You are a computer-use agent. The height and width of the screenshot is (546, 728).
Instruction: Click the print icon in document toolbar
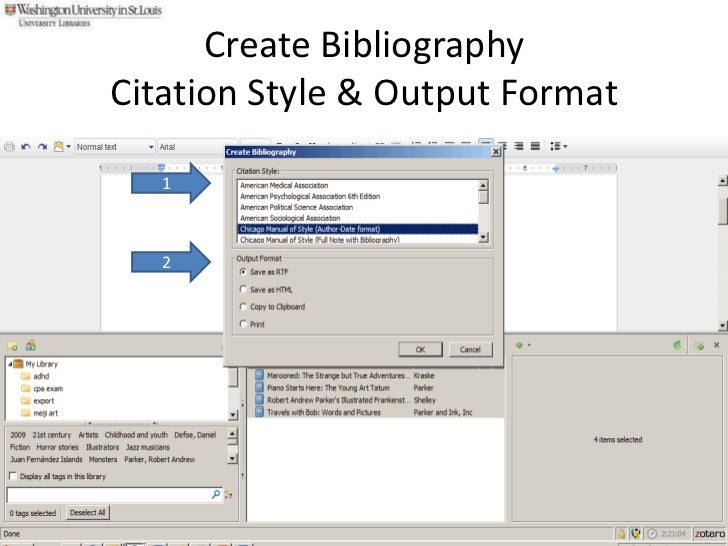coord(9,147)
